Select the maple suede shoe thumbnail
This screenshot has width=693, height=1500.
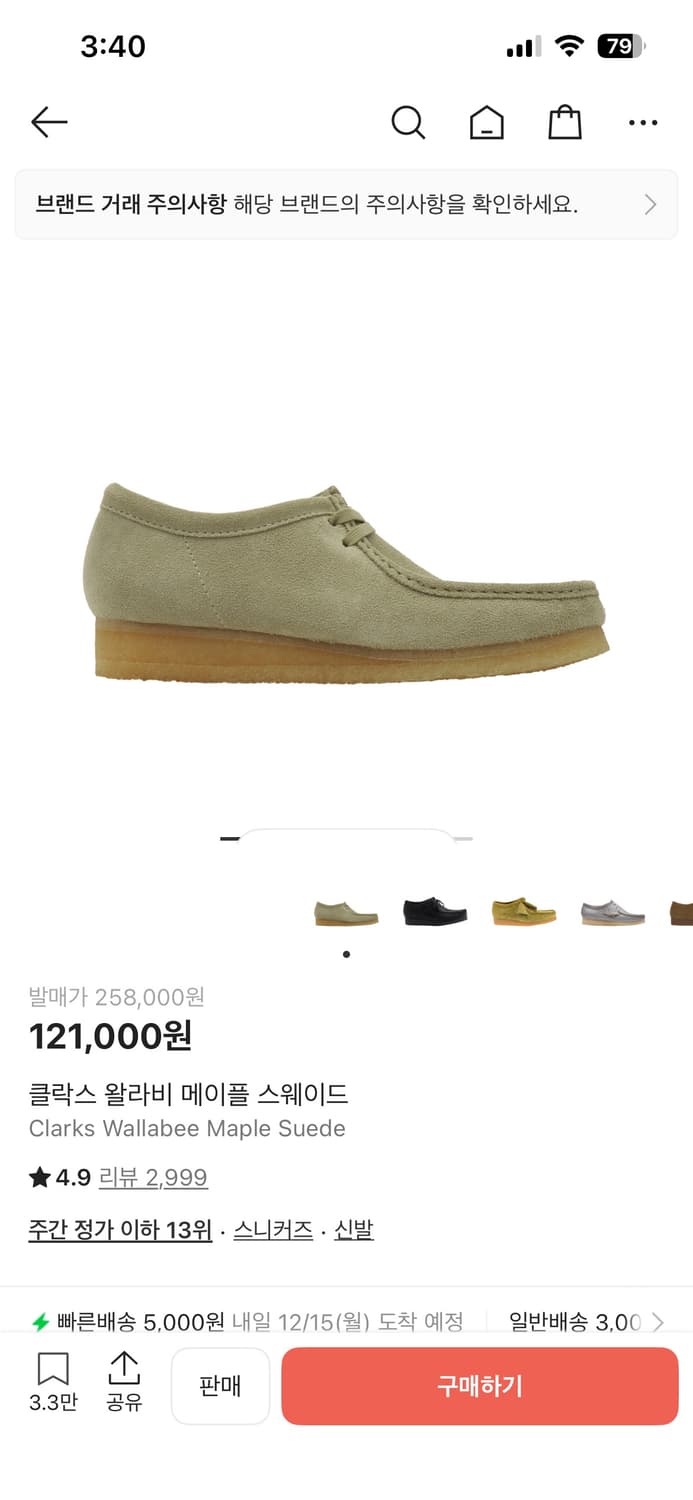pos(346,912)
